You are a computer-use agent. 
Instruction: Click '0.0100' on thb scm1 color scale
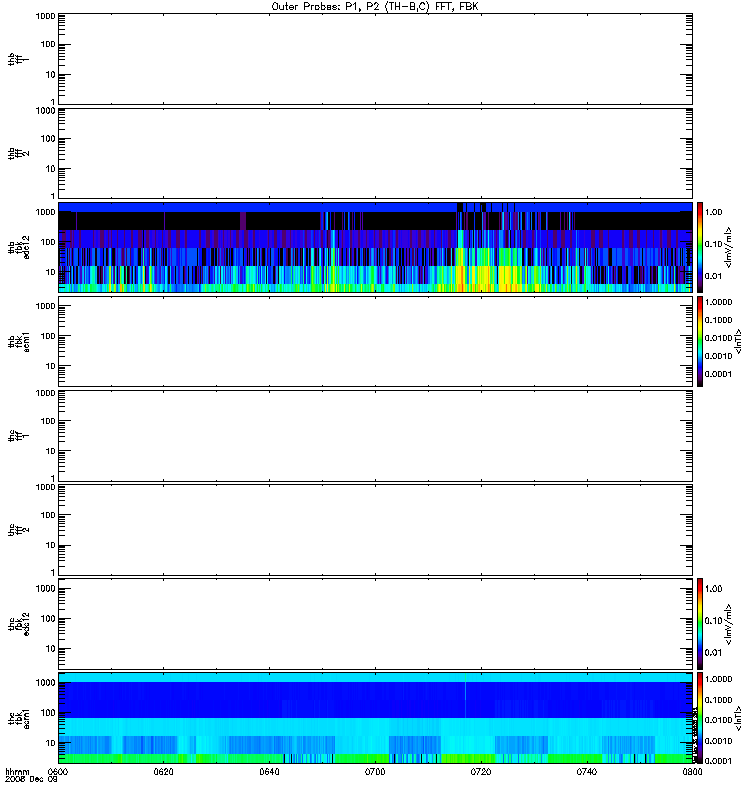pyautogui.click(x=718, y=338)
